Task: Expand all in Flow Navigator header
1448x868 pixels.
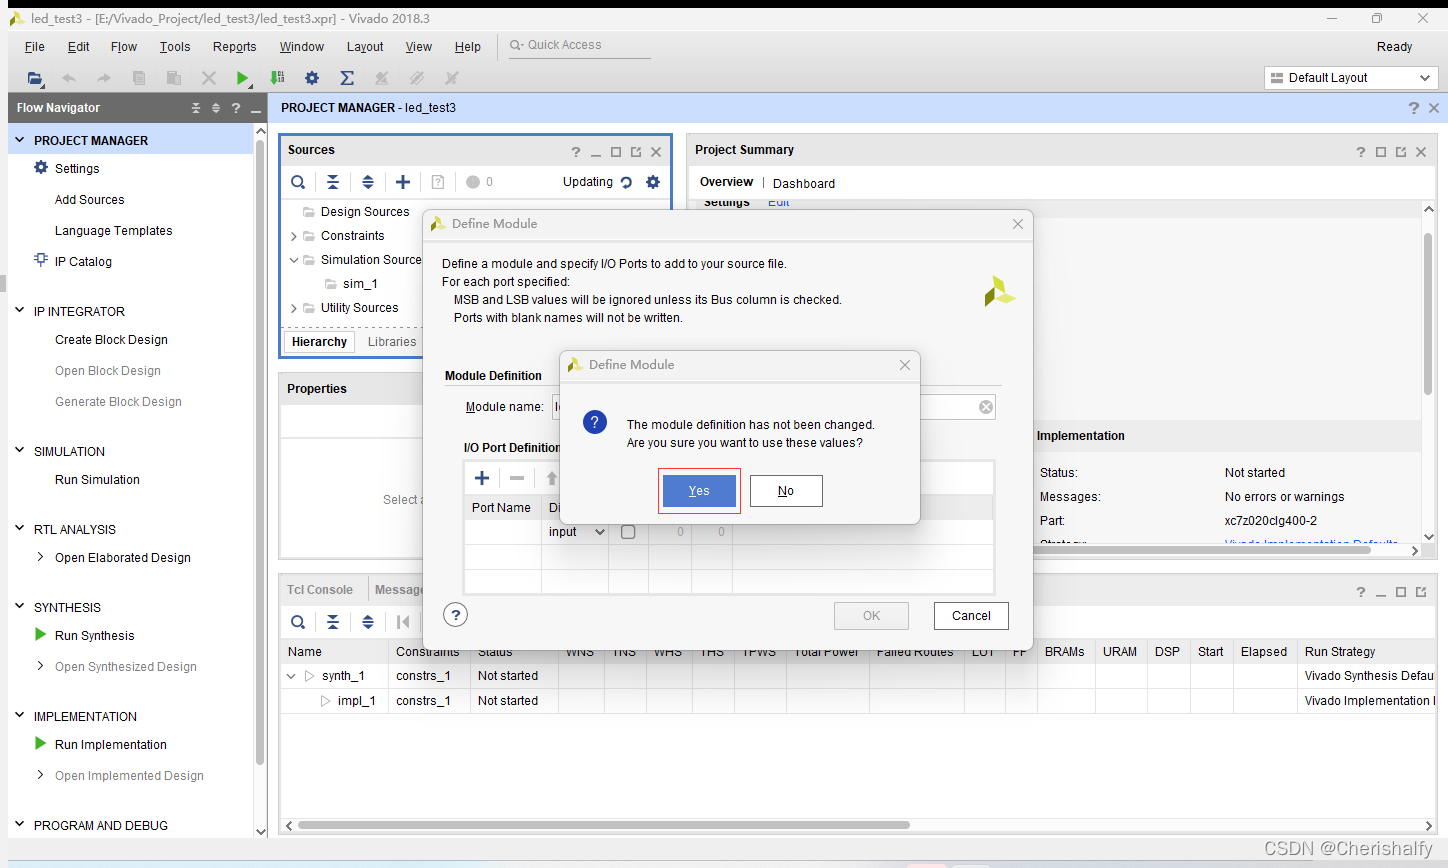Action: click(x=216, y=108)
